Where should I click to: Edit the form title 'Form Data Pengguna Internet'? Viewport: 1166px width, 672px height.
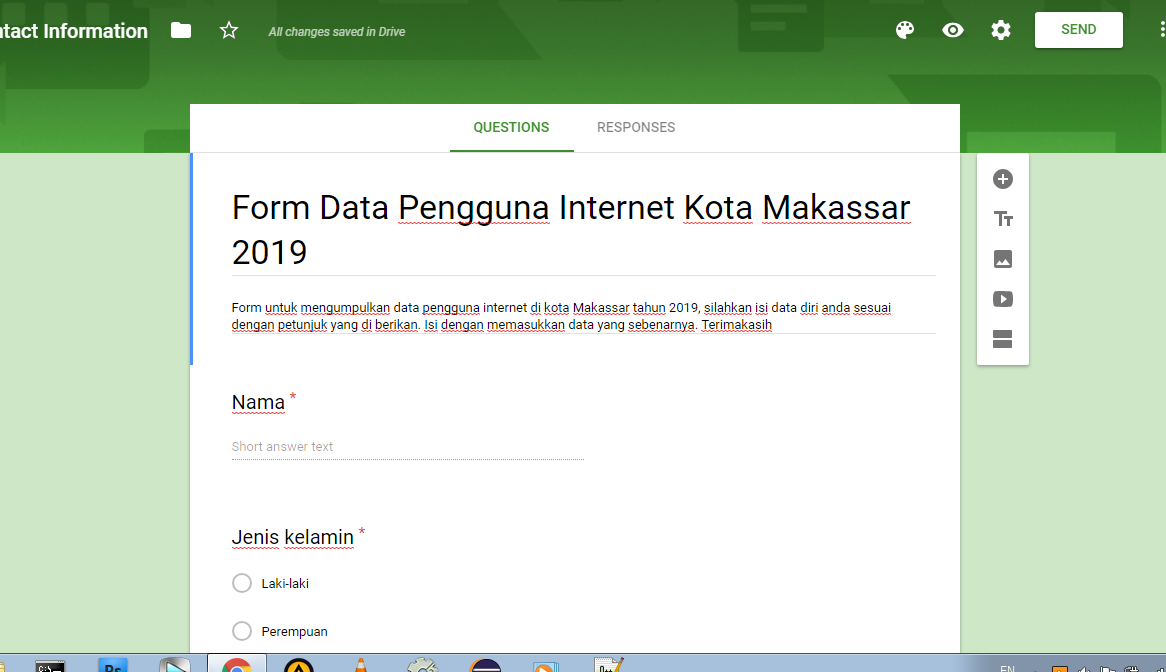[x=583, y=230]
